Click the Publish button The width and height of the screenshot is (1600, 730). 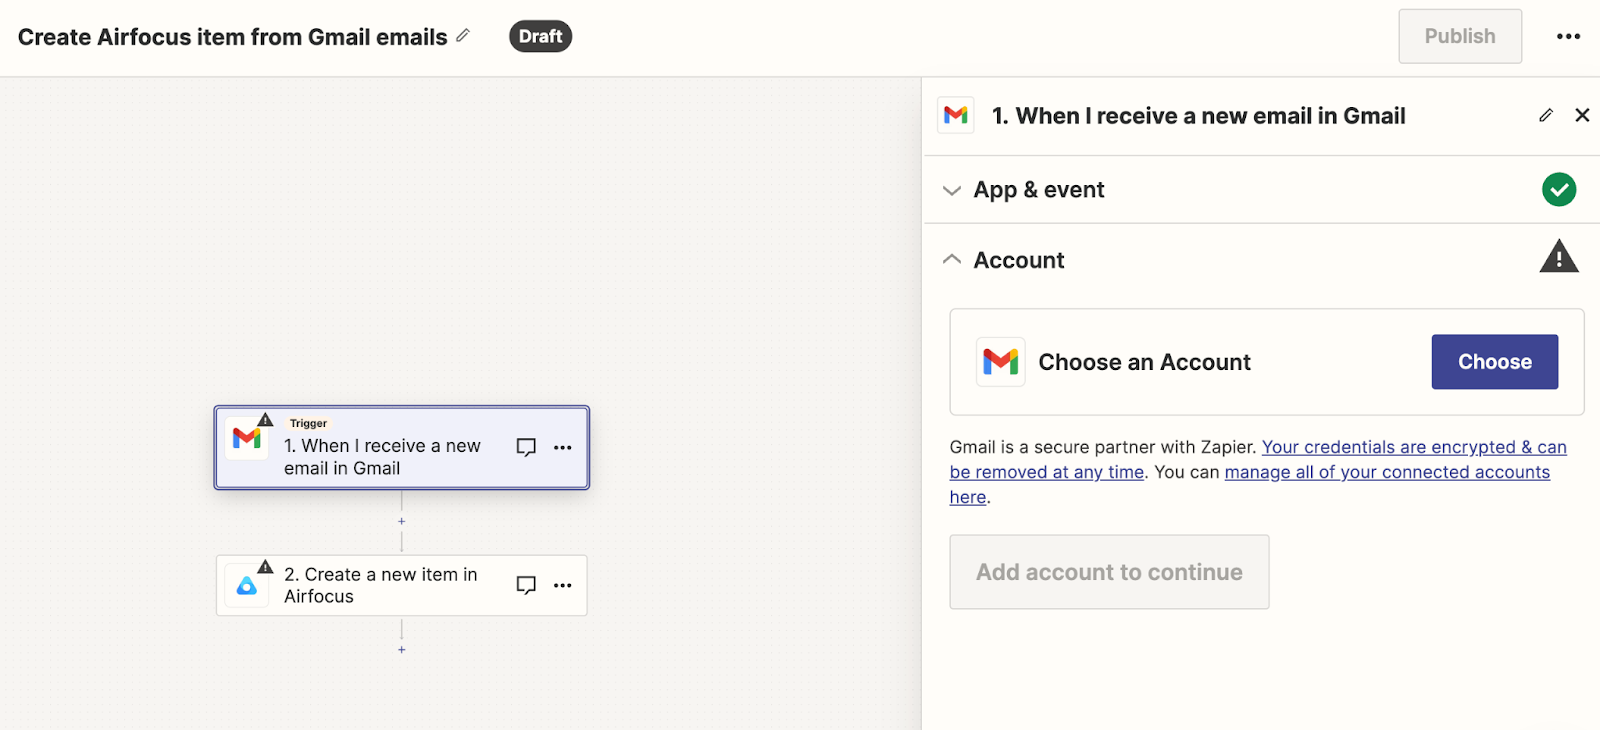pos(1460,36)
